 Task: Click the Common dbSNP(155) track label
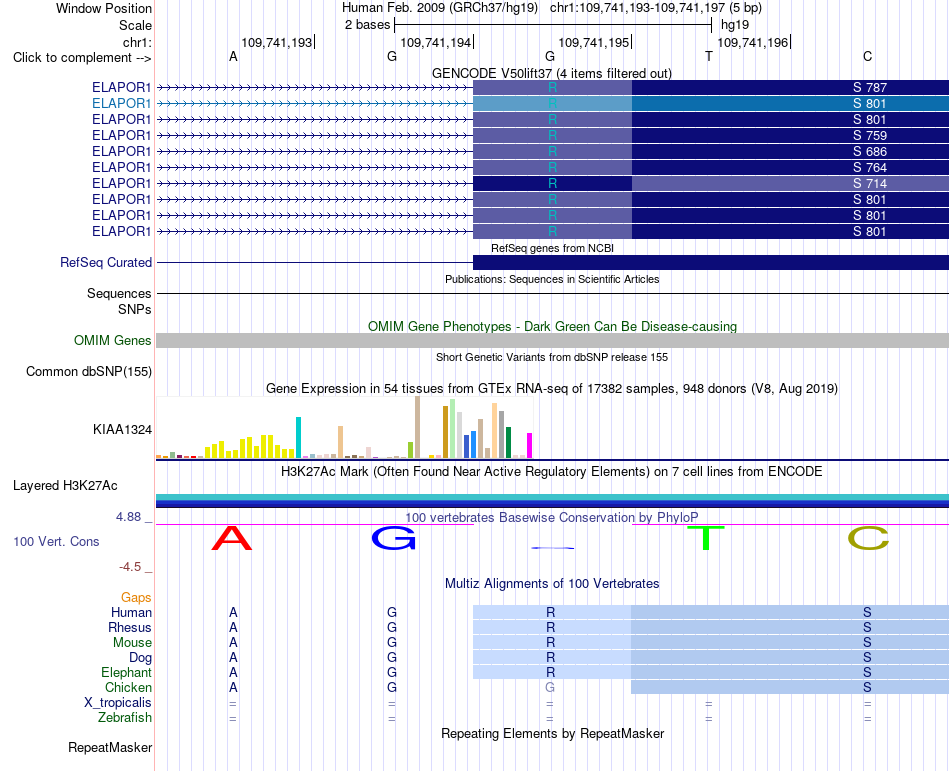point(88,371)
